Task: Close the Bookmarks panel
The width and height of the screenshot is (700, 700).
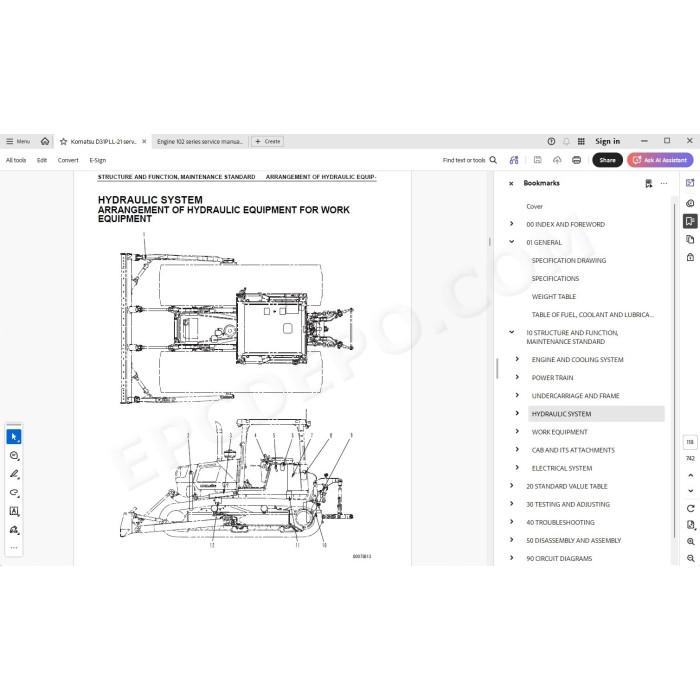Action: coord(511,183)
